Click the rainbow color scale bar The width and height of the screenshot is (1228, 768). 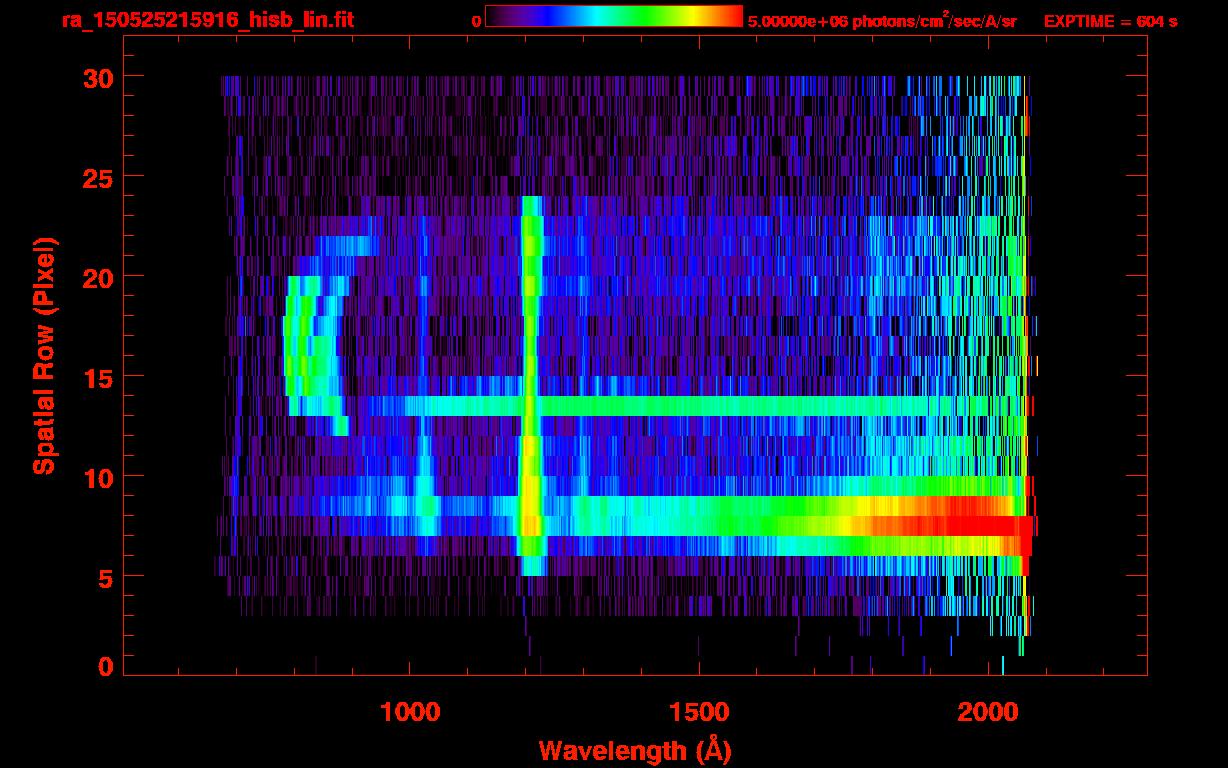pyautogui.click(x=613, y=16)
